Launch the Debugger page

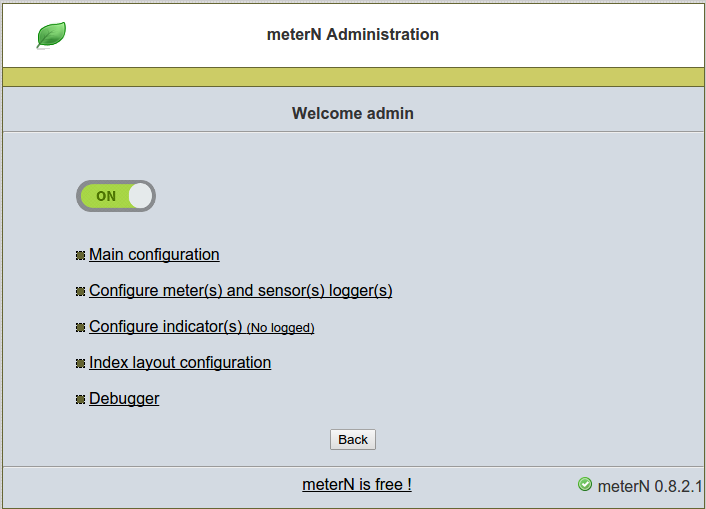(x=124, y=399)
